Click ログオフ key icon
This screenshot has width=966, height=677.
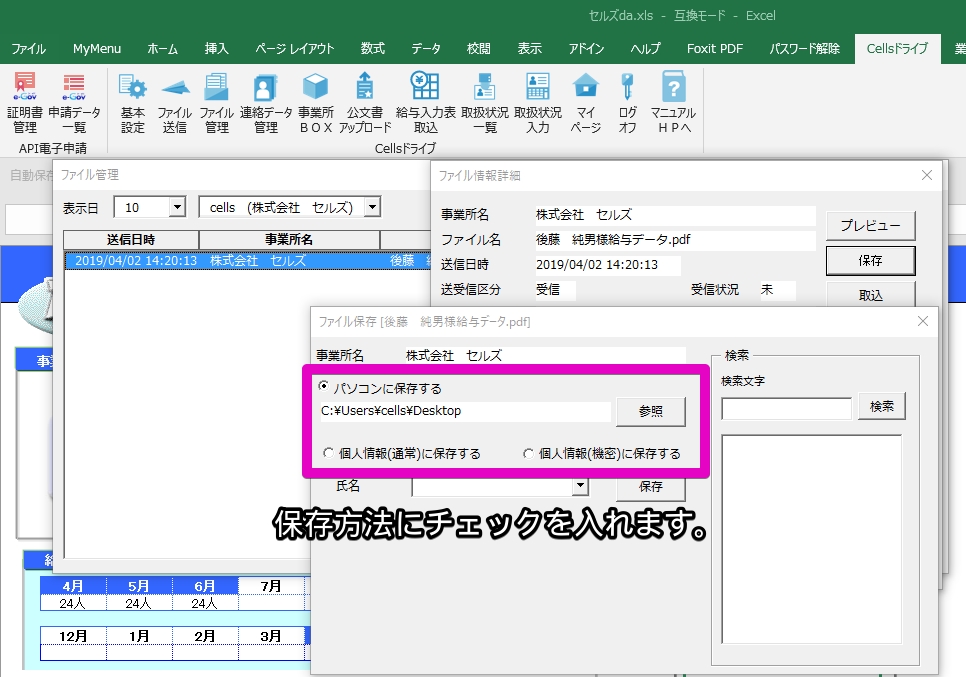click(x=627, y=102)
